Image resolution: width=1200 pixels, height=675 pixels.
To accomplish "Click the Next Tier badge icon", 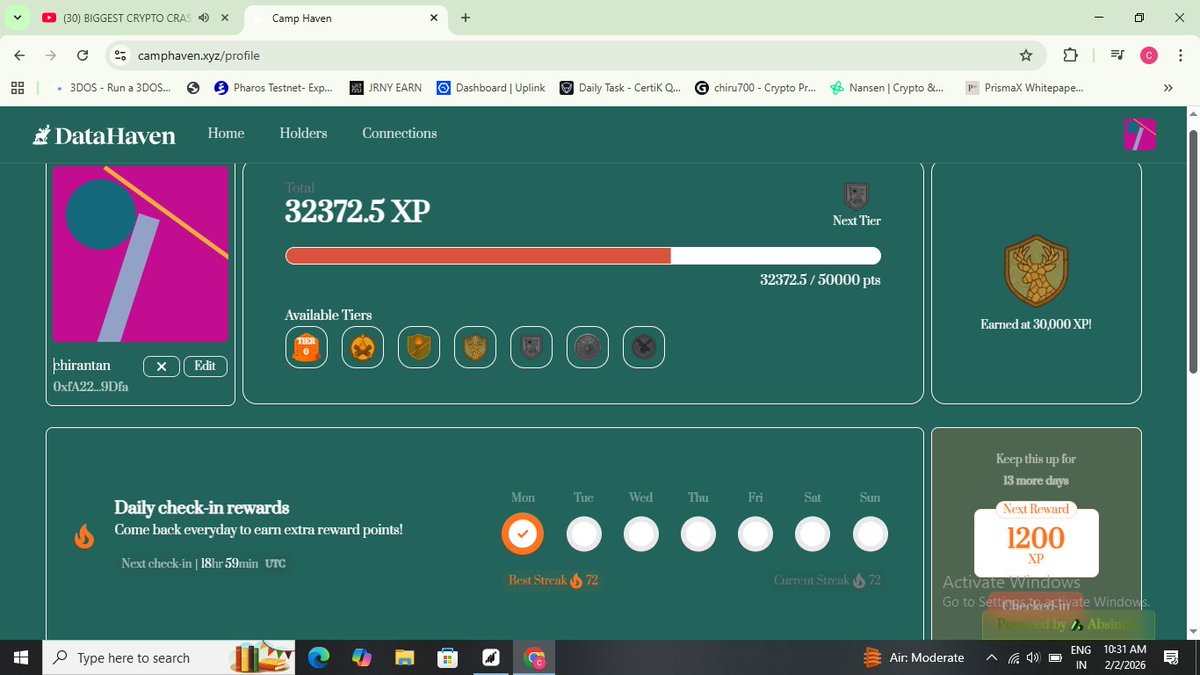I will pos(856,195).
